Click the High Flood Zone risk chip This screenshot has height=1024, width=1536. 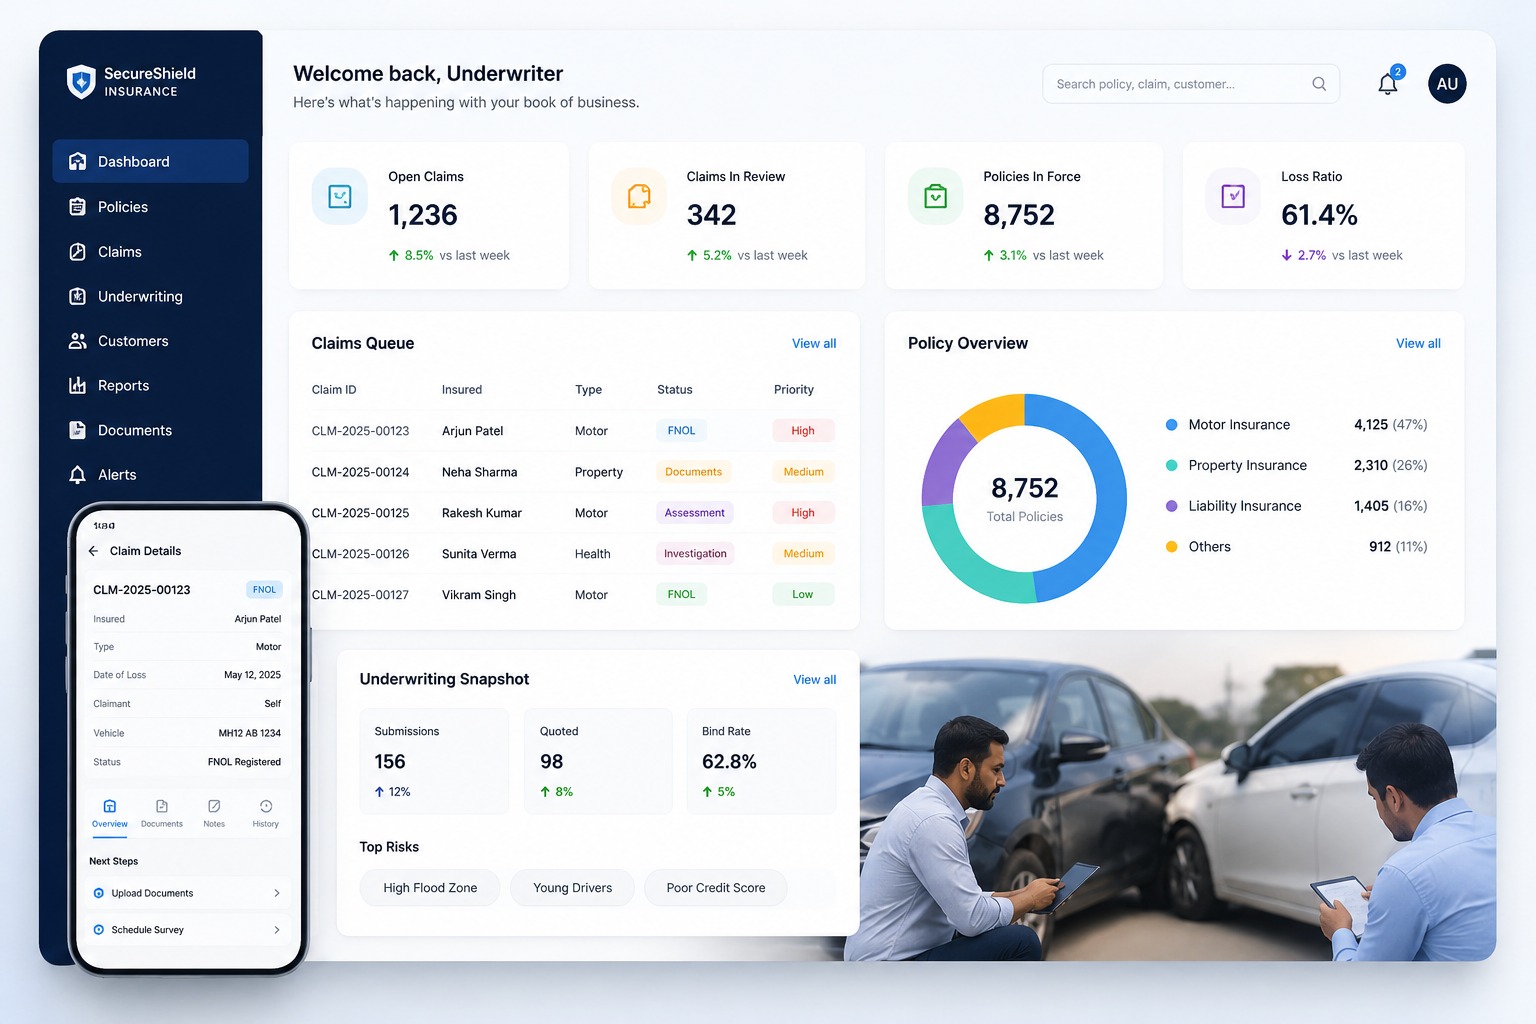430,888
